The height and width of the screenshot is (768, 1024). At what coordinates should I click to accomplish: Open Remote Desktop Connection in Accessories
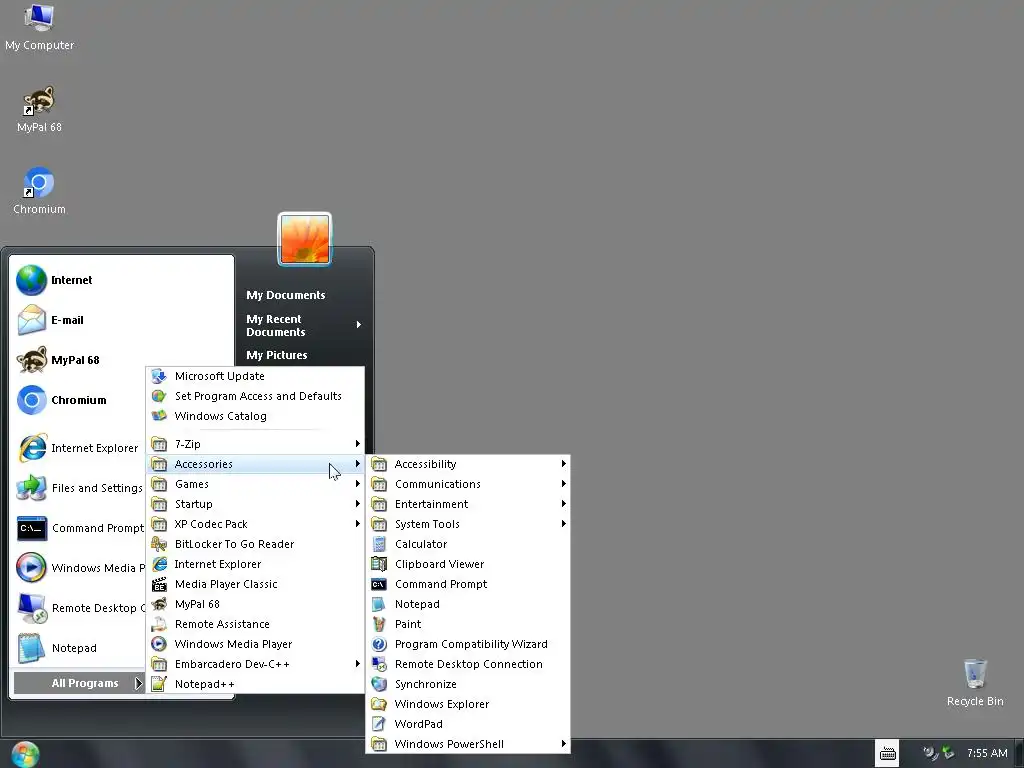(468, 664)
